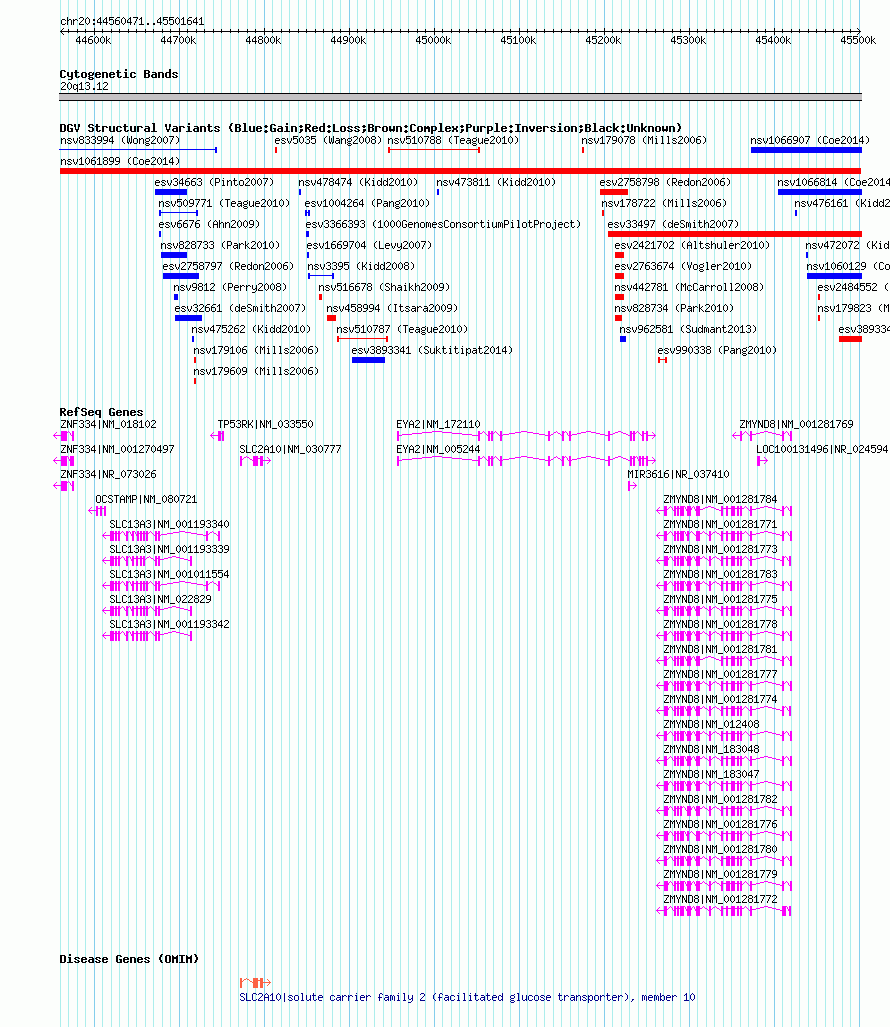Click the ZNF334|NR_073026 gene glyph
Screen dimensions: 890x1027
point(64,486)
